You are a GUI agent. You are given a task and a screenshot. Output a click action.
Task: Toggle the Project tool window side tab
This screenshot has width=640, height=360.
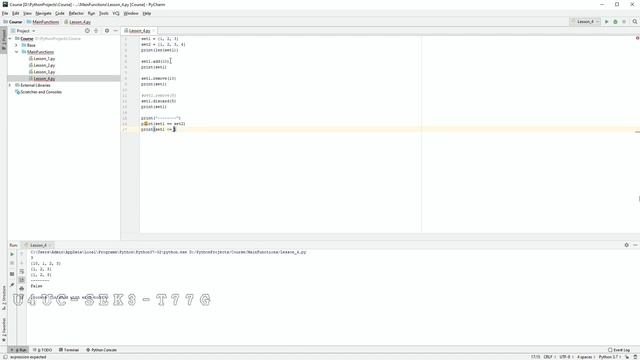click(x=4, y=39)
